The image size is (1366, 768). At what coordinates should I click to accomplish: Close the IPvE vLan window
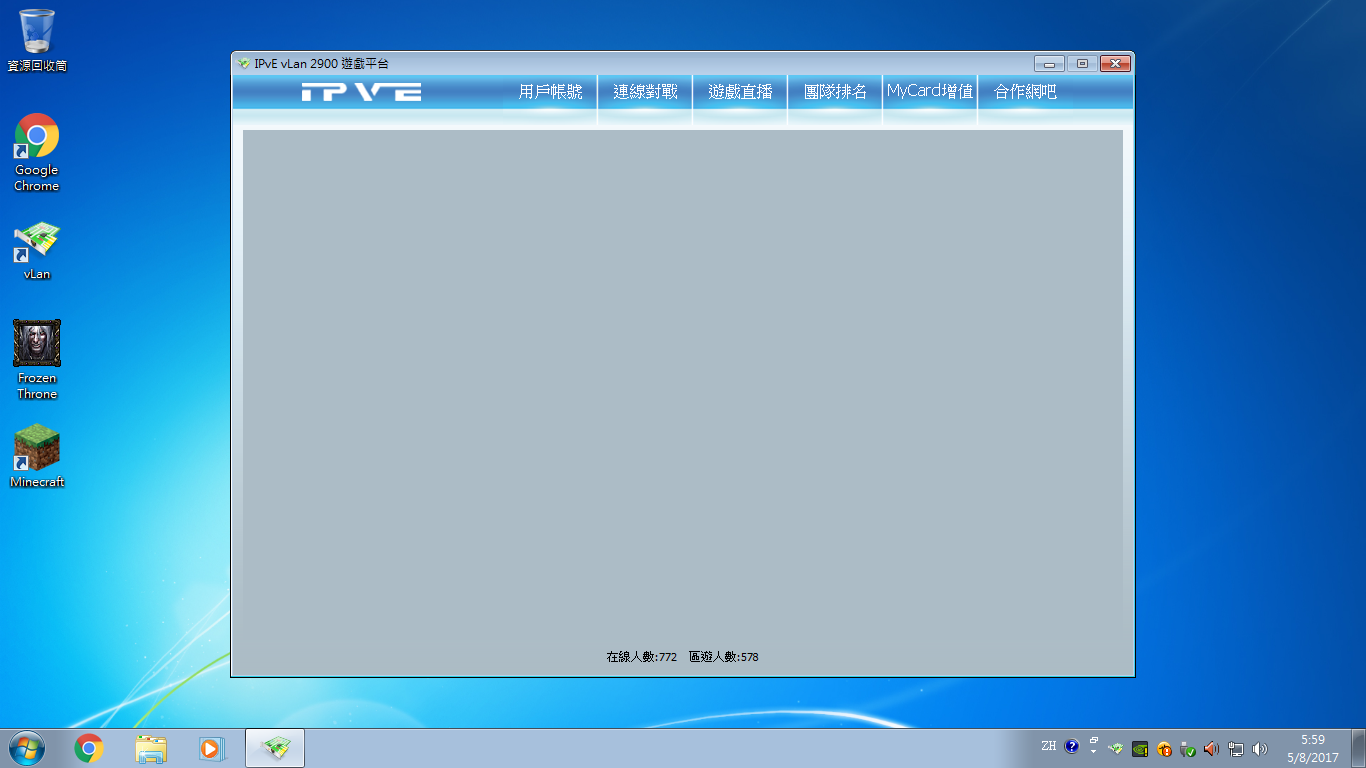coord(1115,64)
